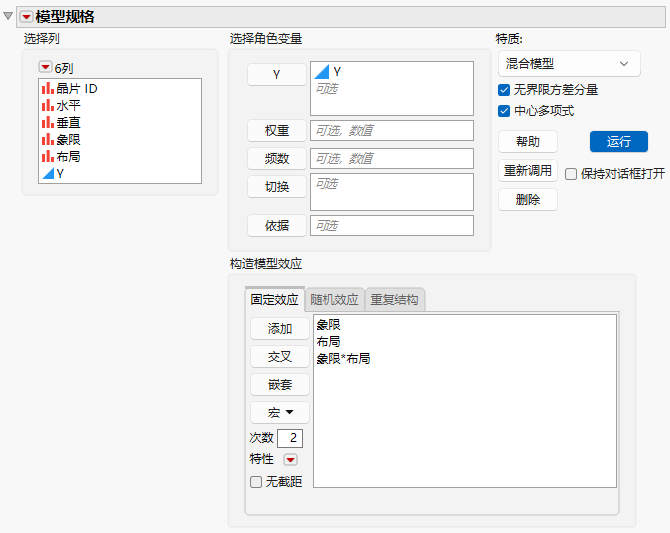670x533 pixels.
Task: Click the 添加 effect button
Action: [x=280, y=329]
